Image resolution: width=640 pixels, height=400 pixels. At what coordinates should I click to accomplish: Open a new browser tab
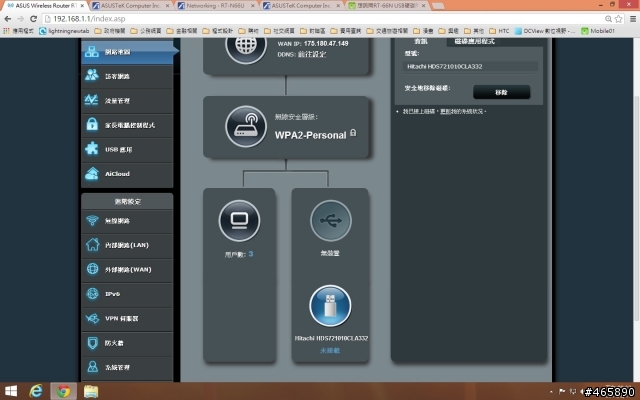click(438, 6)
